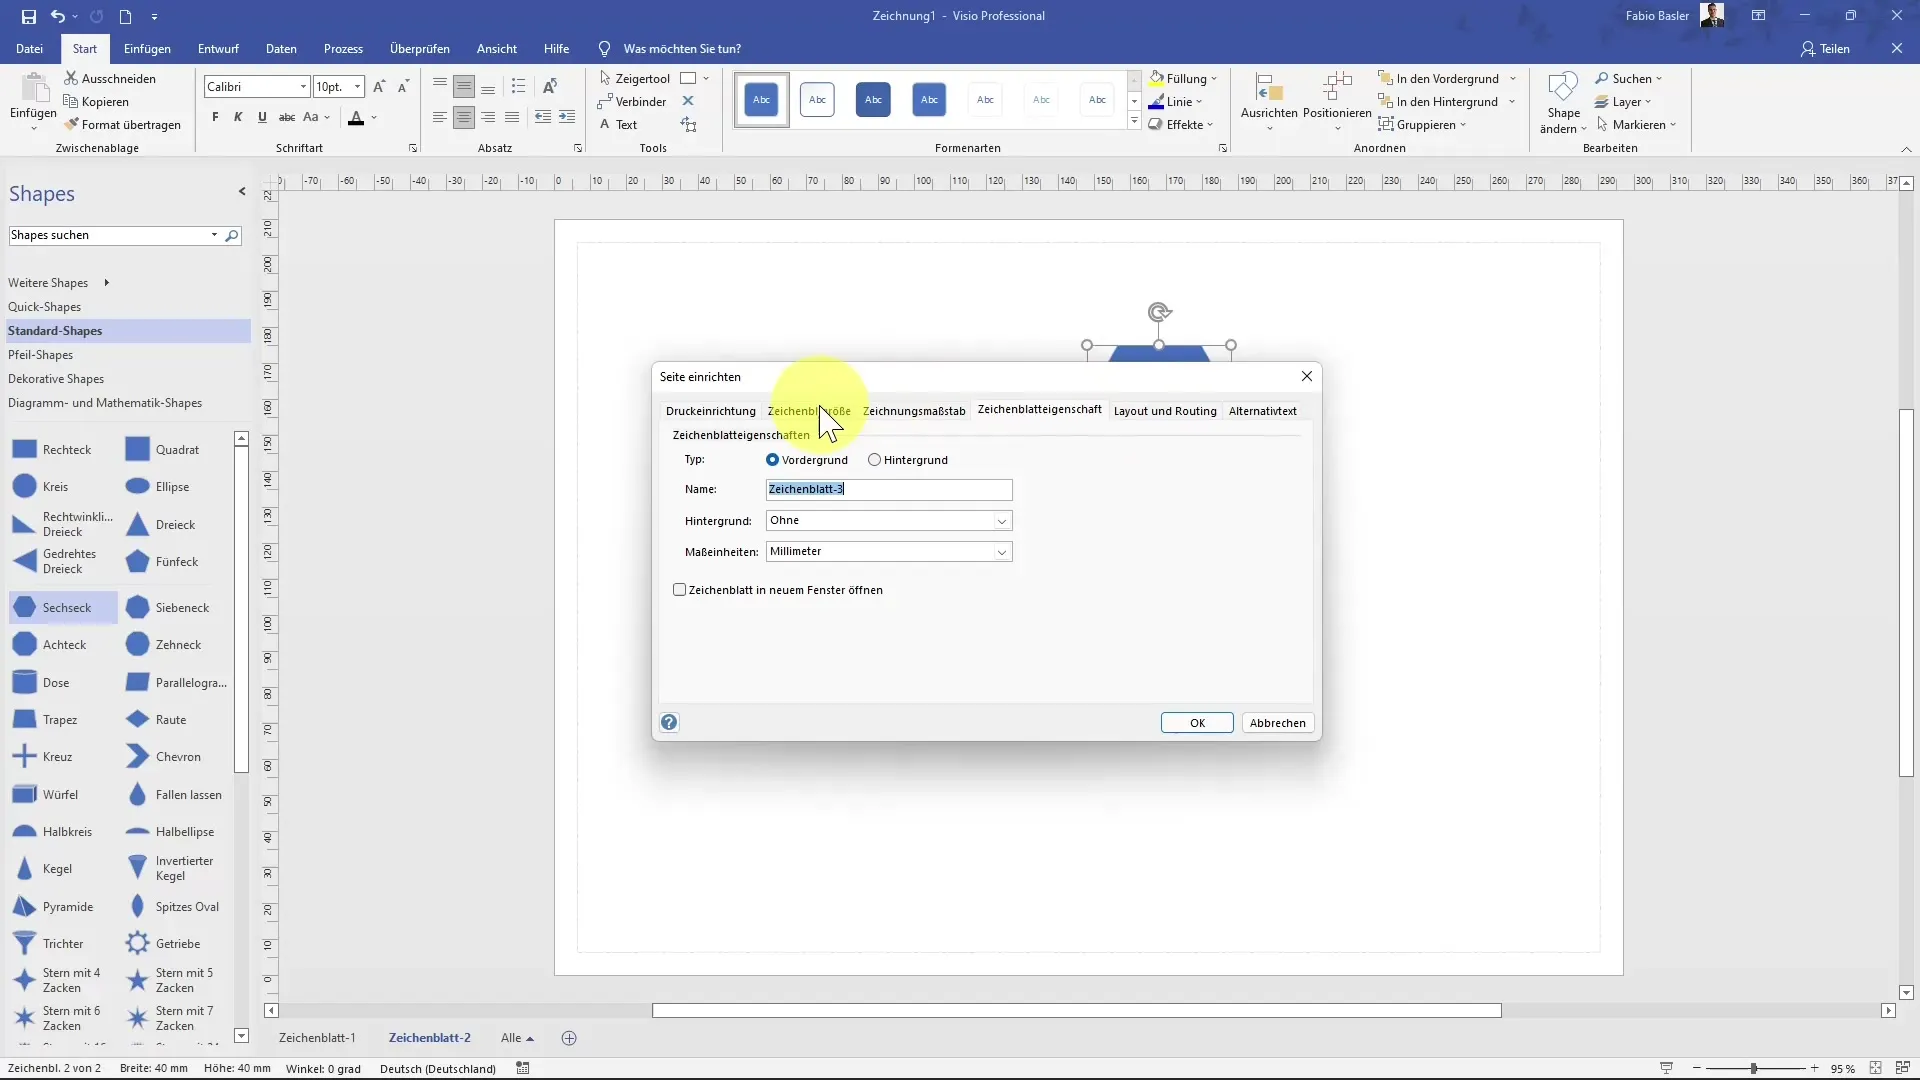The height and width of the screenshot is (1080, 1920).
Task: Click the rotation handle above shape
Action: [x=1159, y=312]
